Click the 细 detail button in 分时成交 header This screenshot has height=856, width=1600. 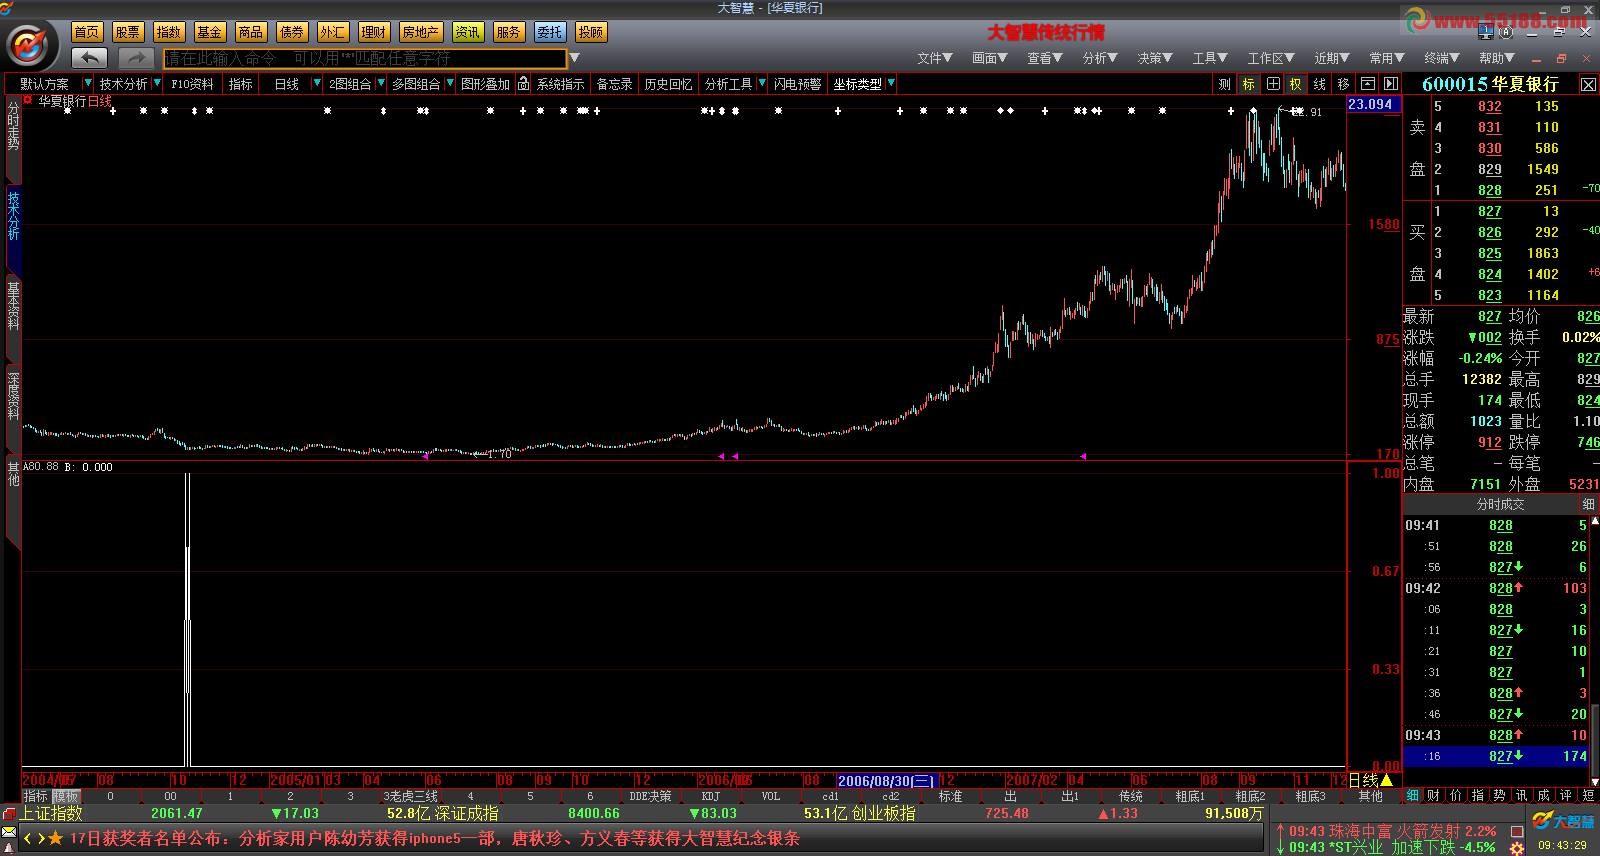tap(1588, 504)
